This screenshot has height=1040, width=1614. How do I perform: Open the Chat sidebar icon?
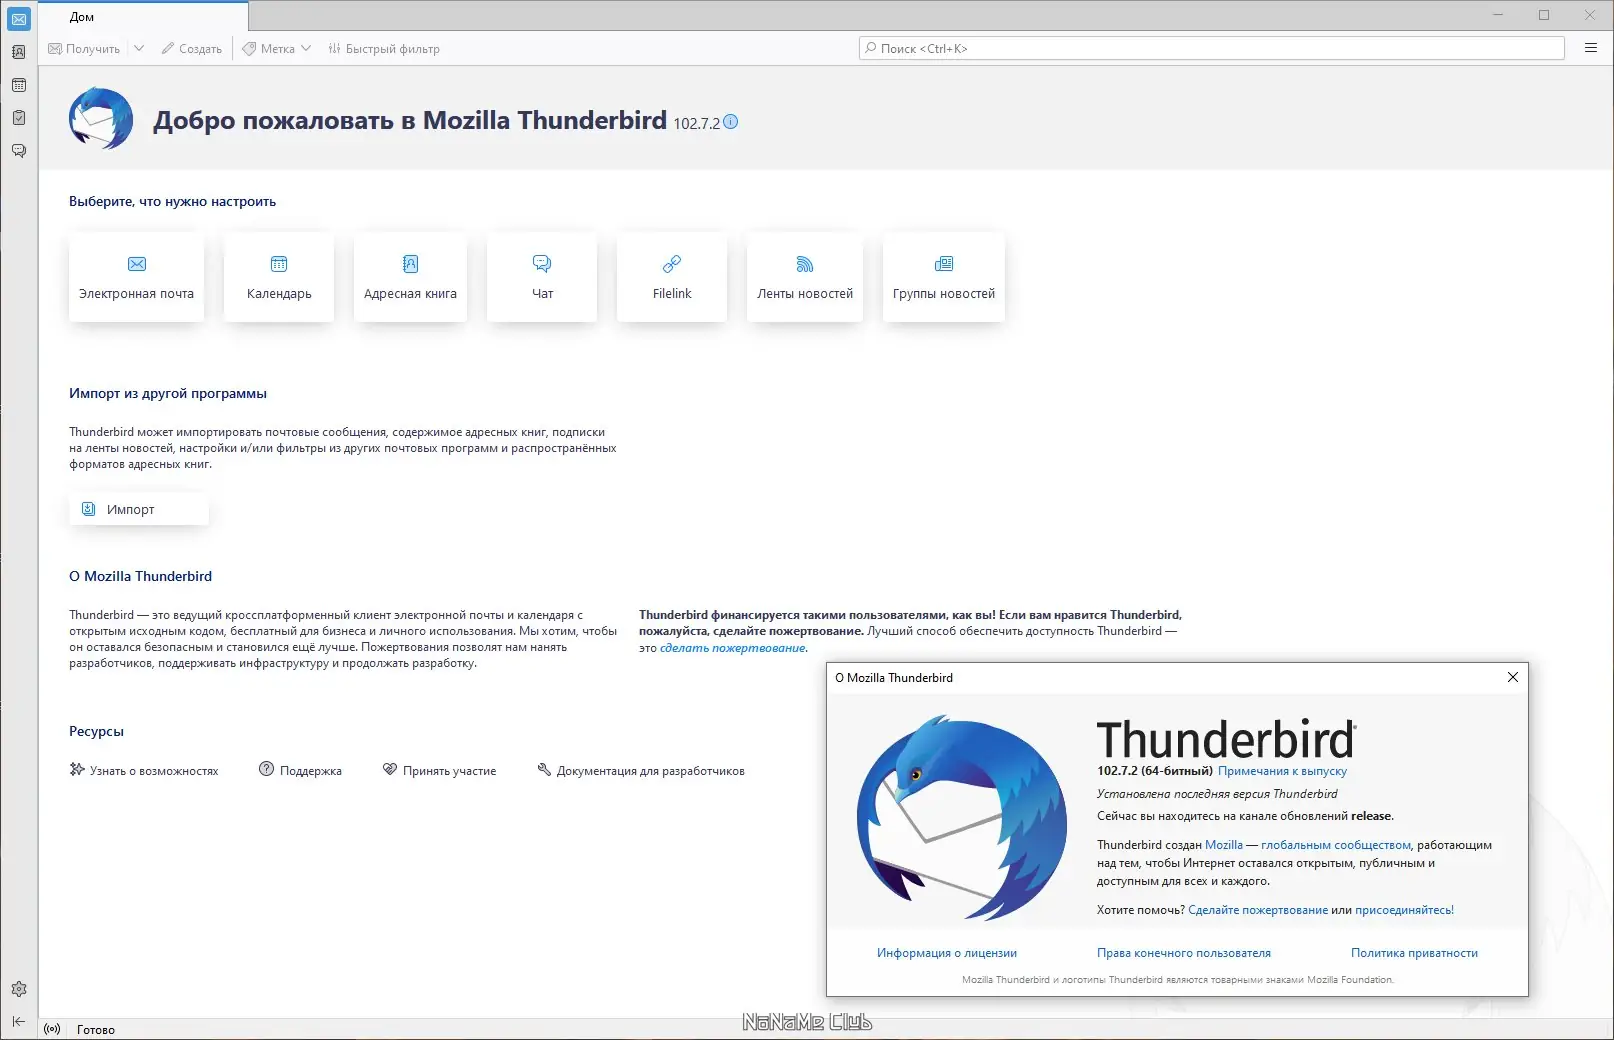click(x=19, y=151)
